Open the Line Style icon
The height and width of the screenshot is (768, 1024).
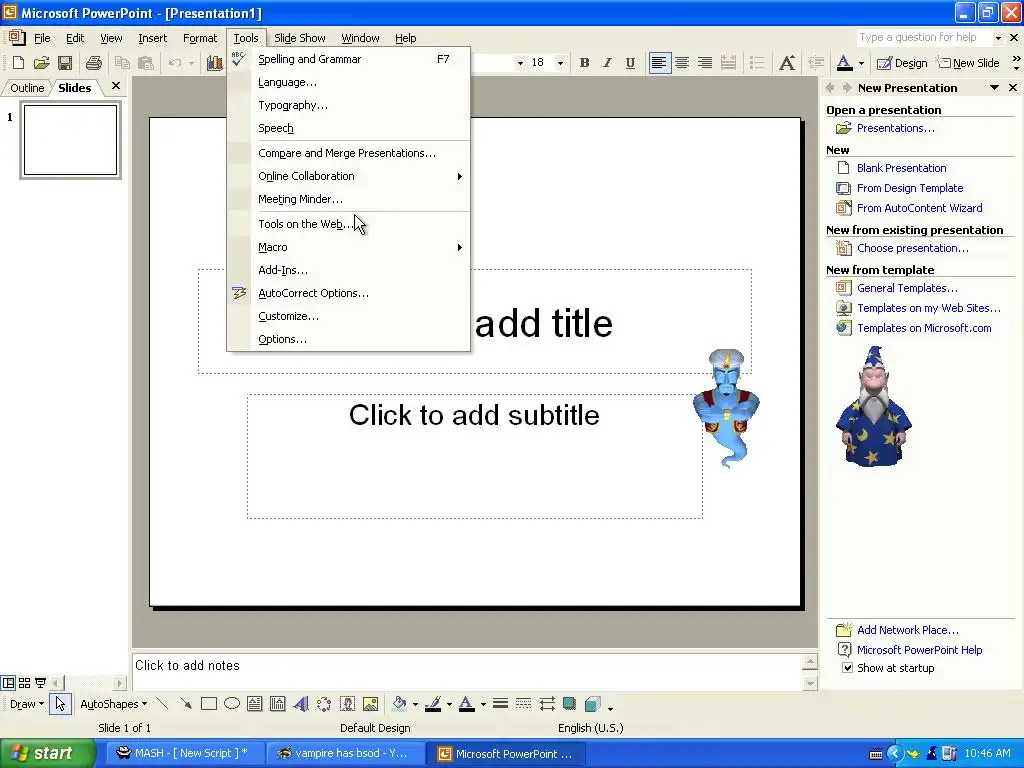click(x=500, y=704)
